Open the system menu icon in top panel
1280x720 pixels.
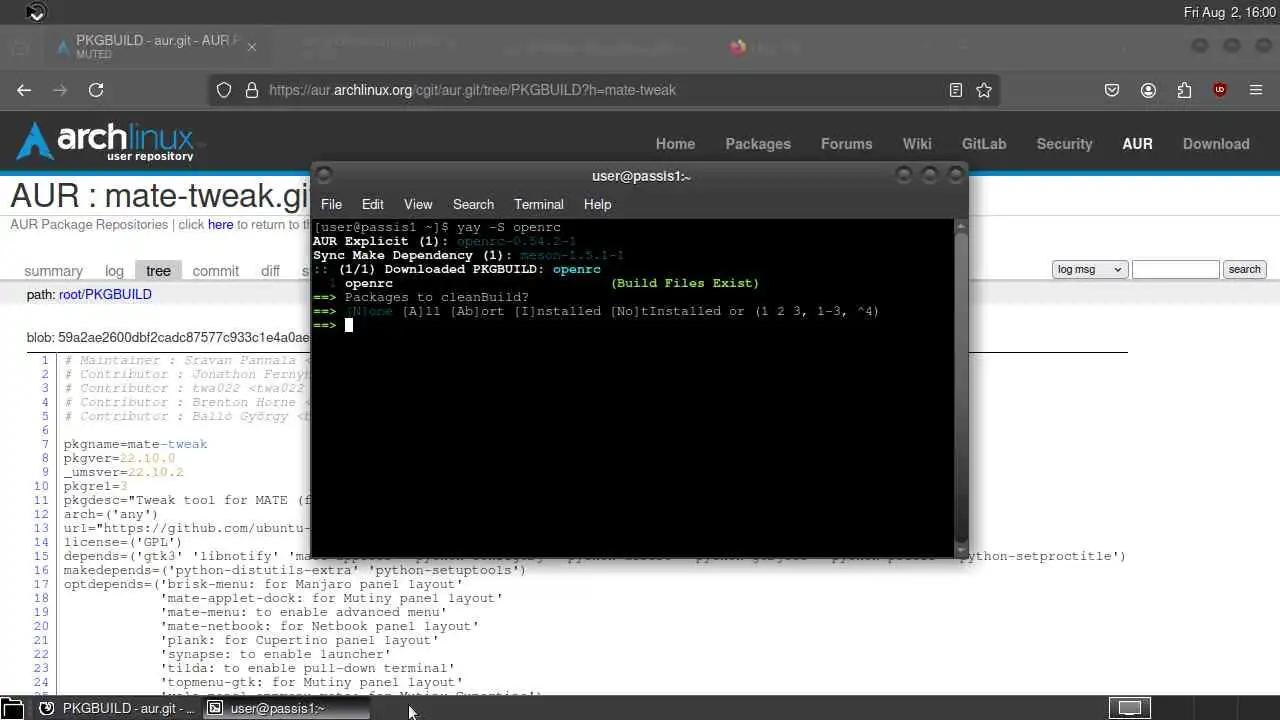pyautogui.click(x=36, y=13)
